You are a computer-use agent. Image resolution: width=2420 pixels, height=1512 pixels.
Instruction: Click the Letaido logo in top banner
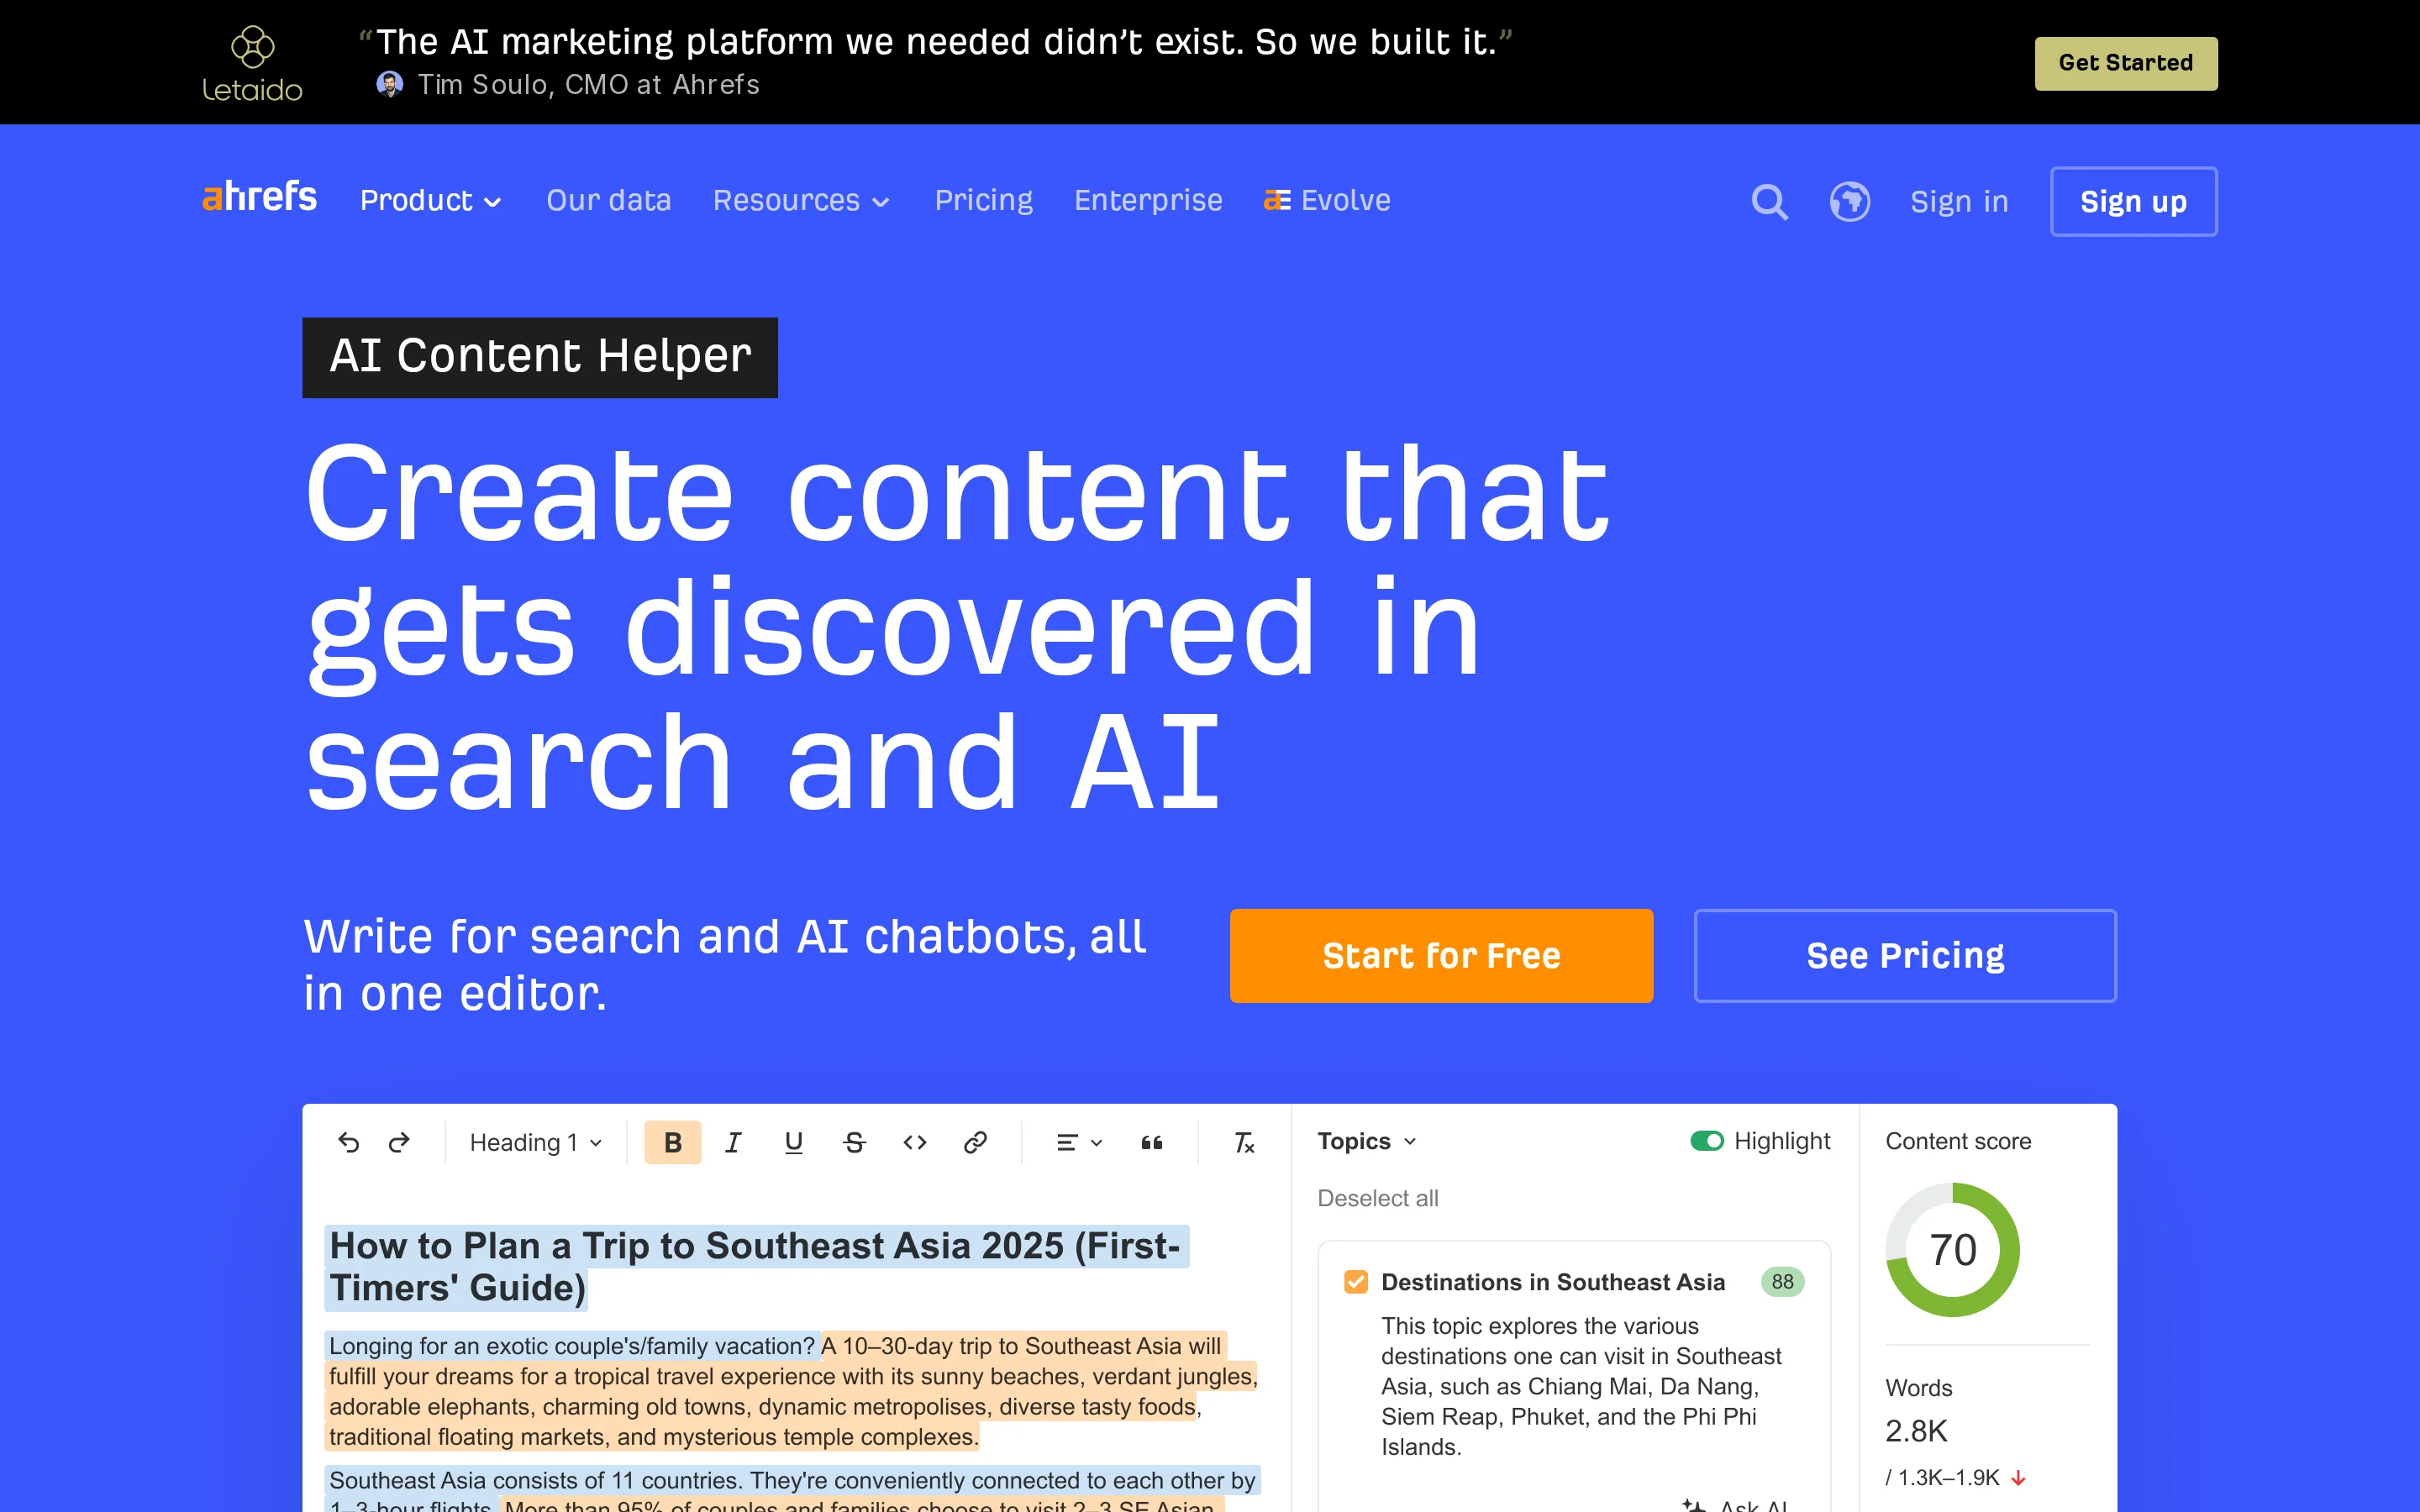pyautogui.click(x=252, y=63)
